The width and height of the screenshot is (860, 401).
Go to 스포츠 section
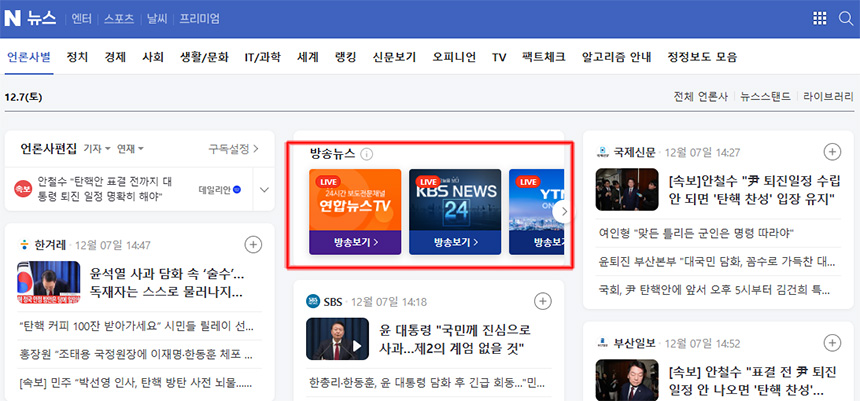click(119, 19)
